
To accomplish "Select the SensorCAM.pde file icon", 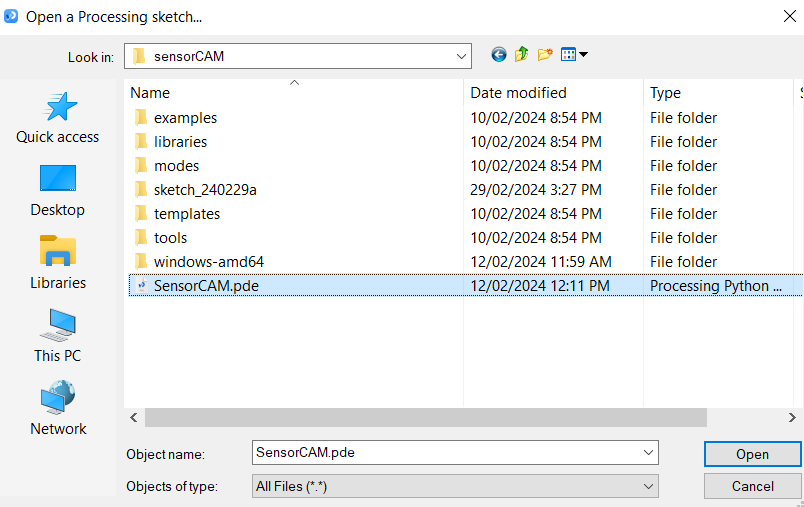I will 142,286.
